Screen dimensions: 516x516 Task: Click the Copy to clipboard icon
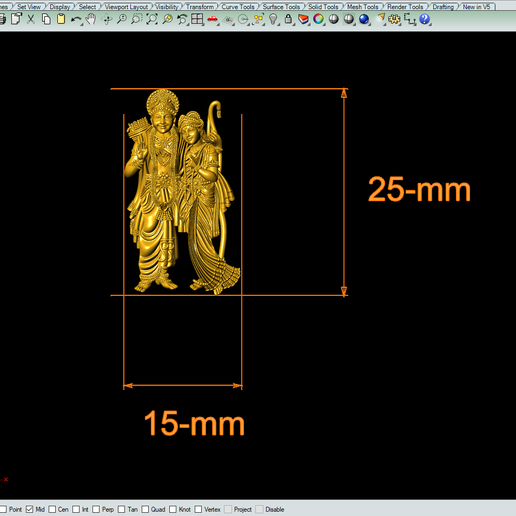point(46,19)
